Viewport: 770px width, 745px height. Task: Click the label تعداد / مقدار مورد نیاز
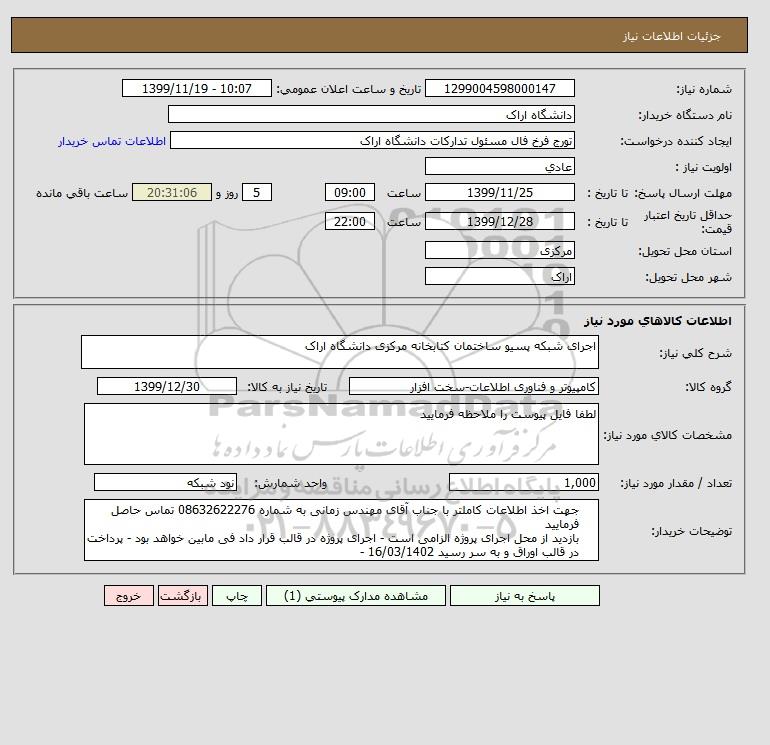click(x=676, y=483)
